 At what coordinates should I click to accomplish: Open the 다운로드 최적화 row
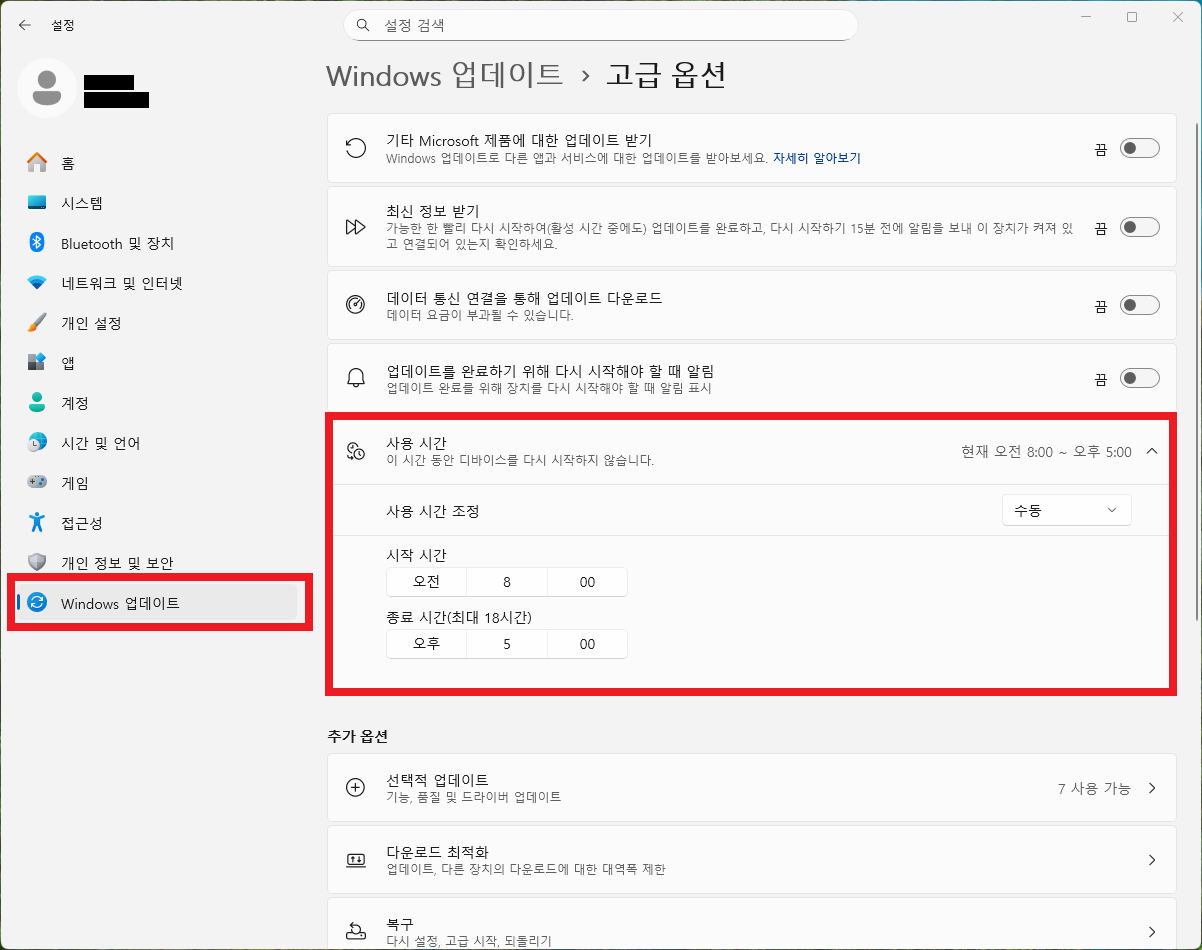[x=752, y=860]
